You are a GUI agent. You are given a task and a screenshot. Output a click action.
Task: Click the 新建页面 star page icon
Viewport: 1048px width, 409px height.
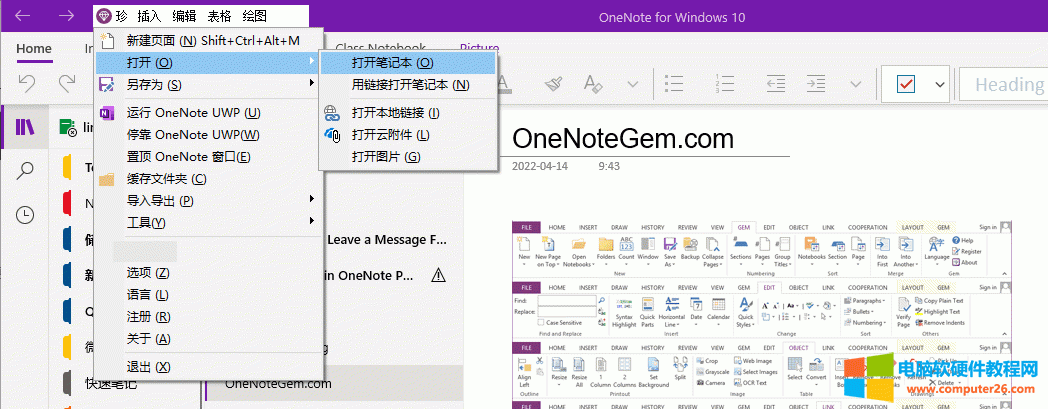(106, 40)
